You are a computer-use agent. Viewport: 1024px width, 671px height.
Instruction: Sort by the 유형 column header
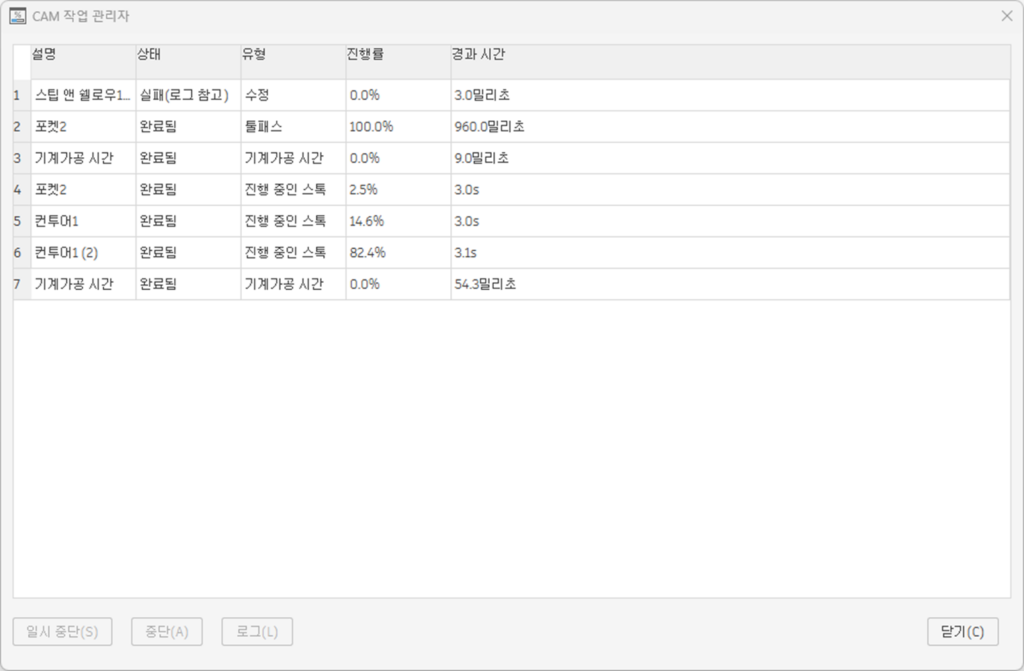pyautogui.click(x=293, y=62)
